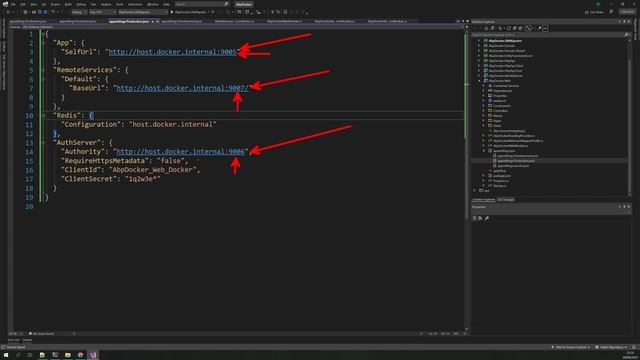Toggle Preview Selected Items in Solution Explorer toolbar

(x=545, y=28)
